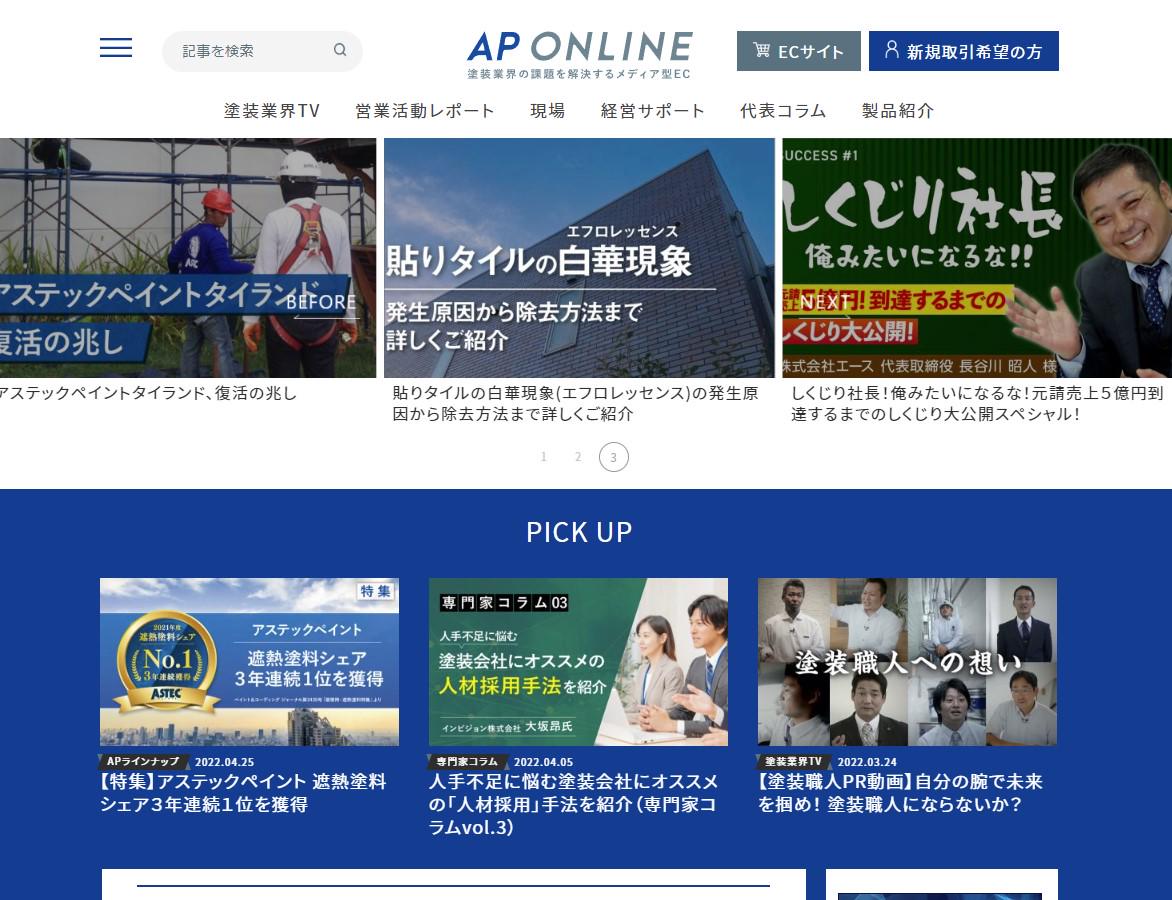Click the magnifier search icon
1172x900 pixels.
coord(340,50)
